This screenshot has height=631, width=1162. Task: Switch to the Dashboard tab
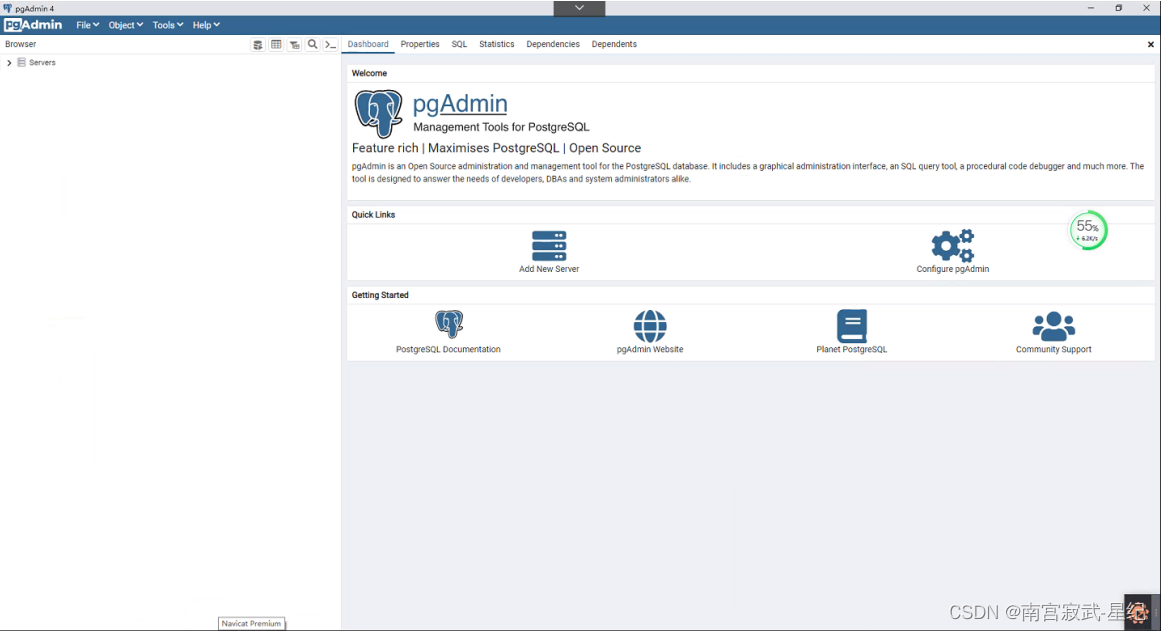(368, 44)
